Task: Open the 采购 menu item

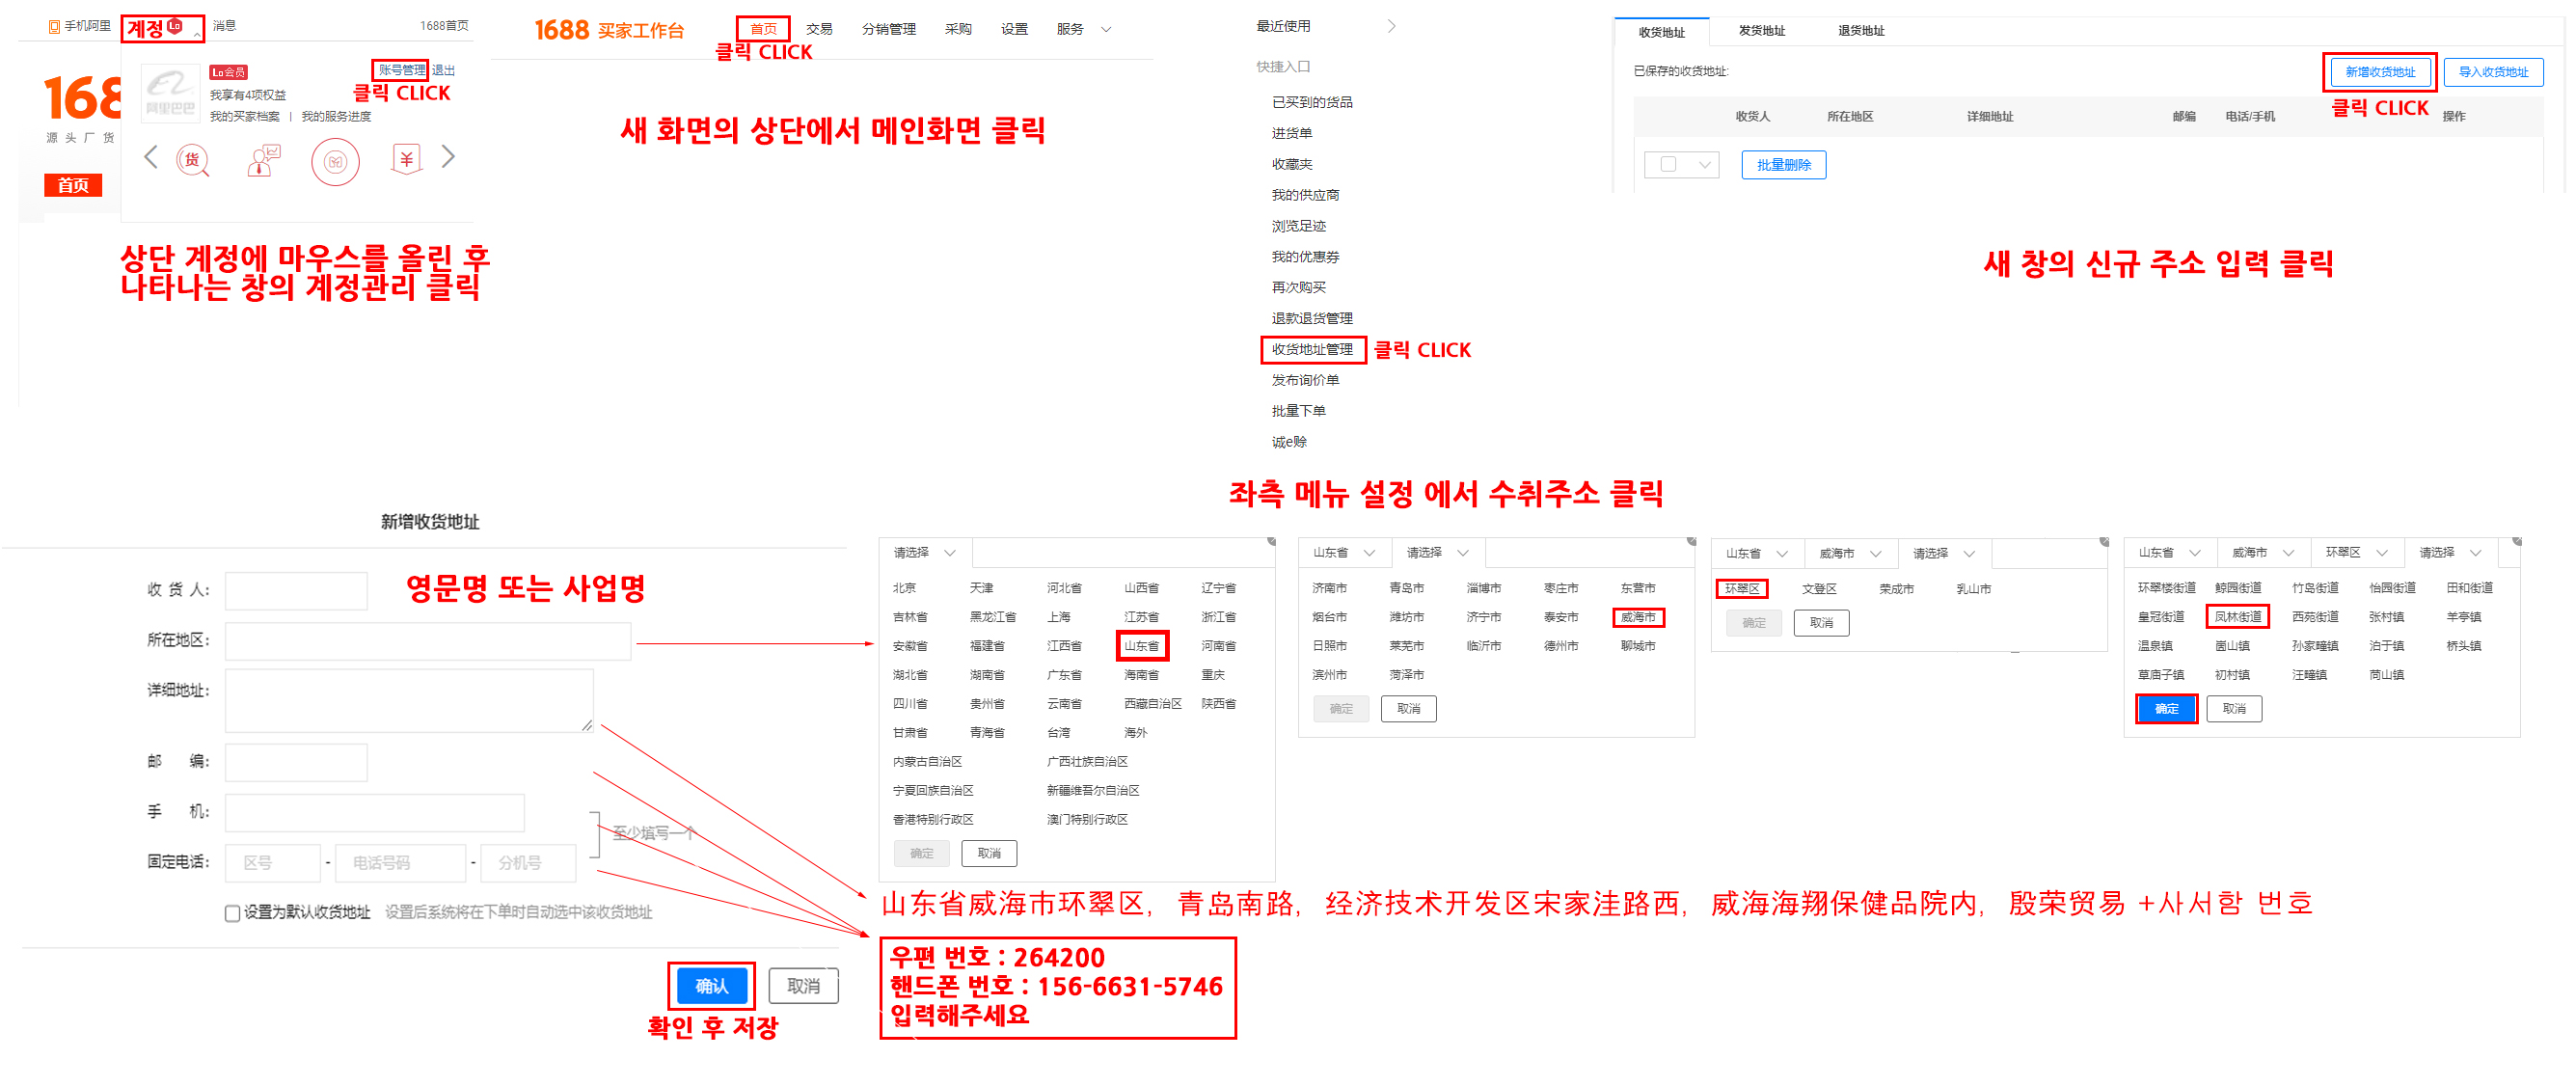Action: [x=958, y=29]
